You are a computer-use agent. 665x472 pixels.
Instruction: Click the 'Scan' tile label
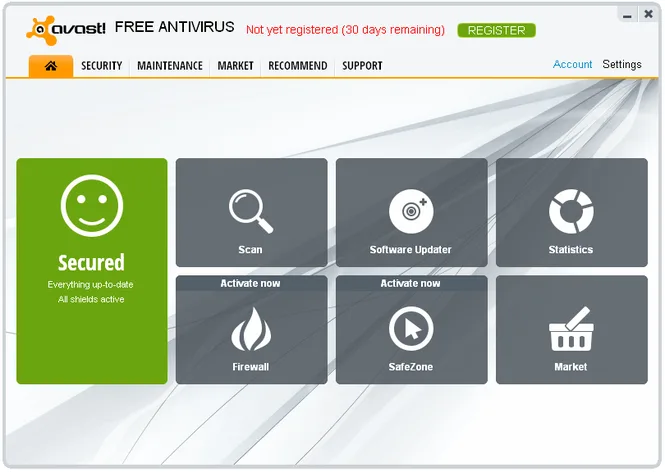[x=250, y=249]
